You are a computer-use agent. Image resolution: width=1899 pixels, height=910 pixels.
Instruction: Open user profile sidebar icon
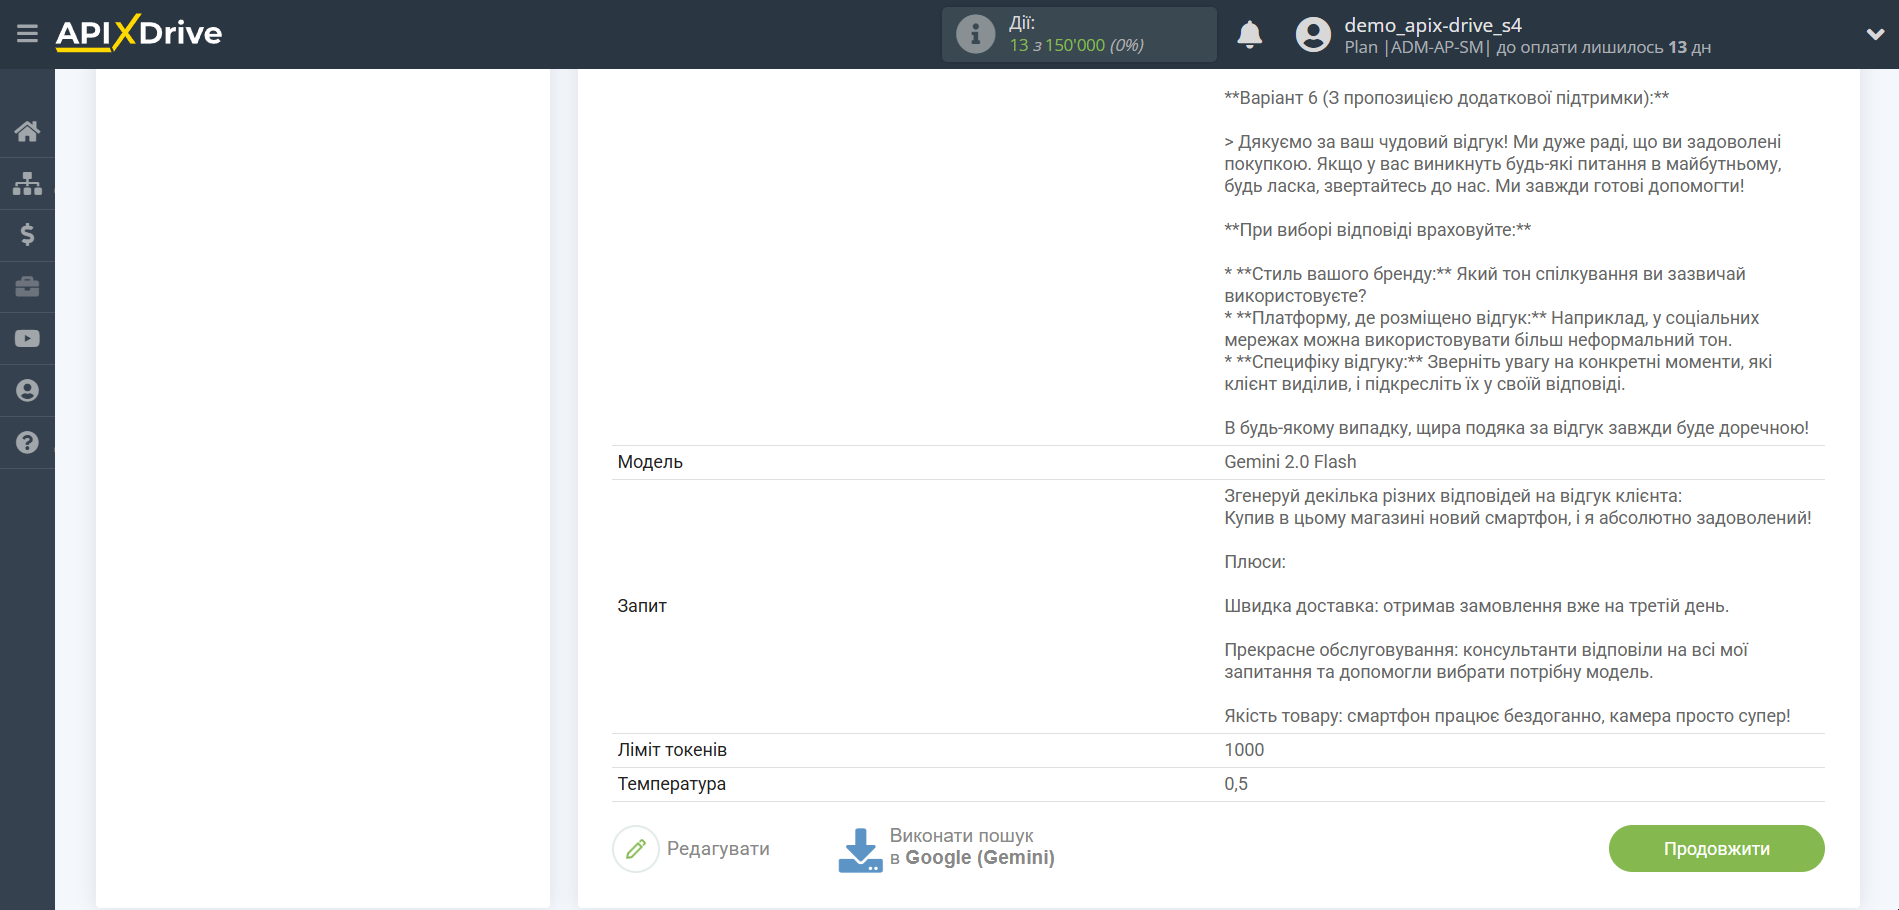click(x=27, y=391)
